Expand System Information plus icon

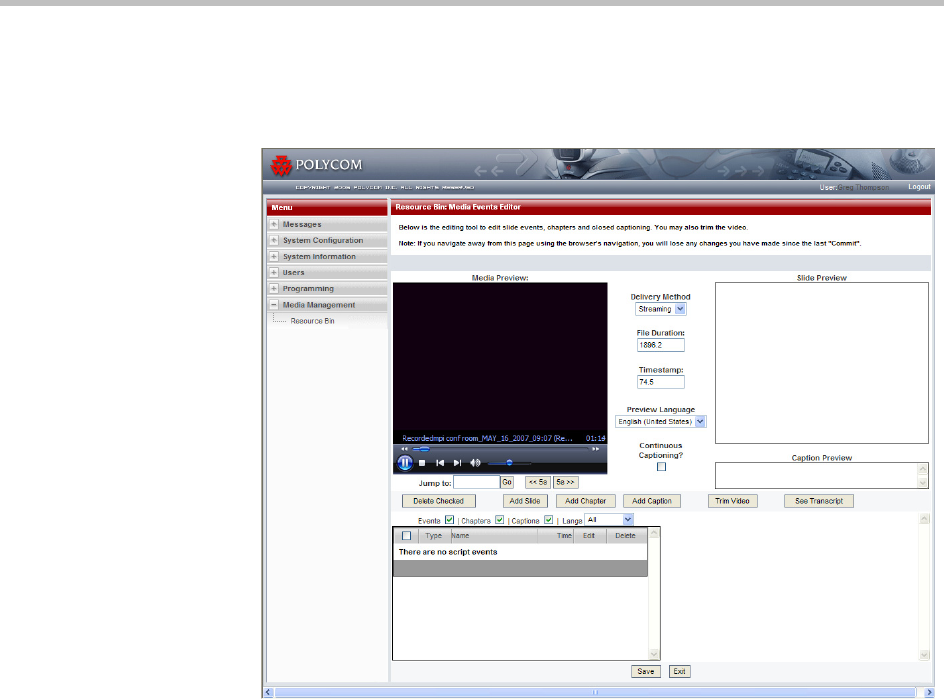pyautogui.click(x=274, y=256)
